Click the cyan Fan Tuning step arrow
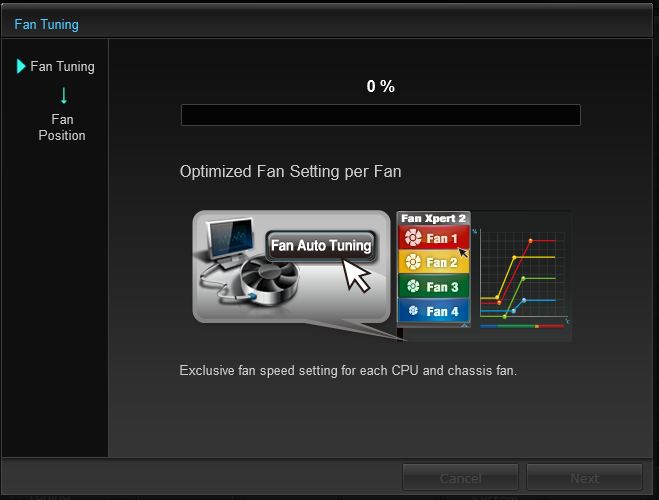659x500 pixels. tap(21, 66)
